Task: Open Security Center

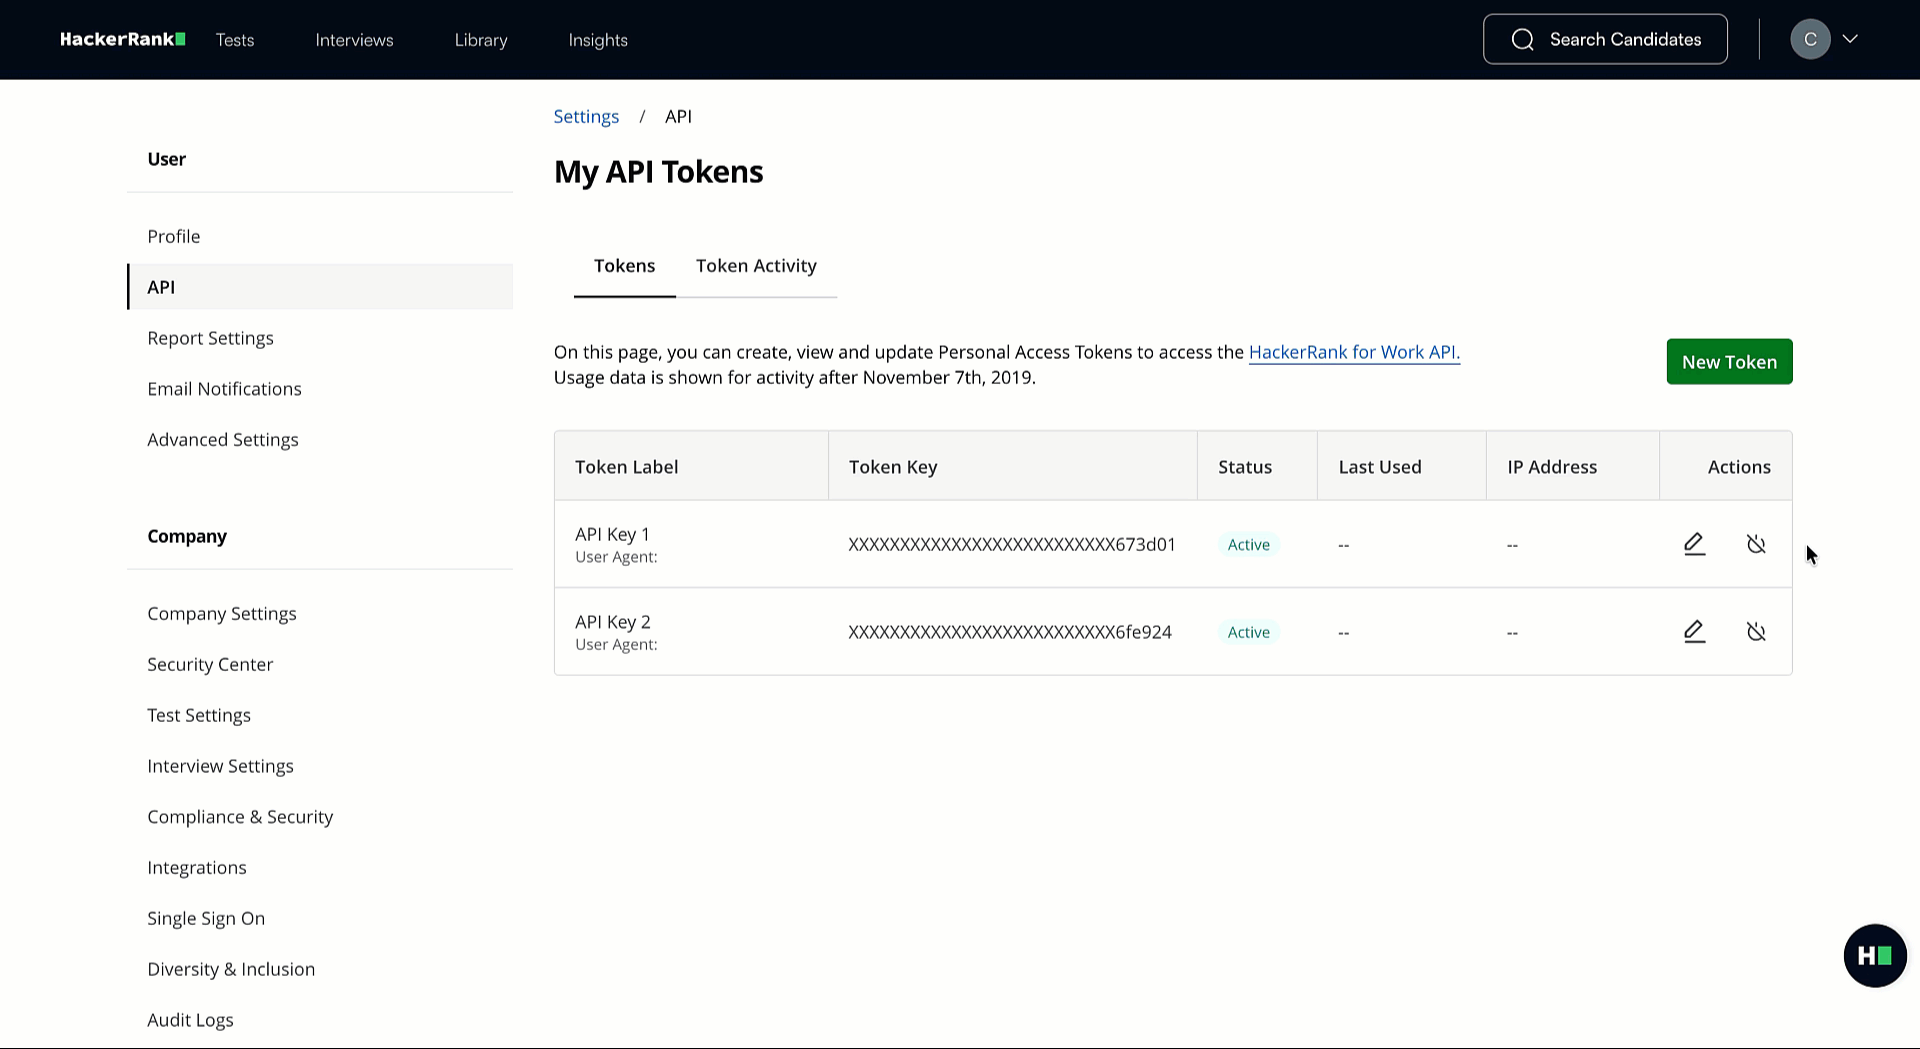Action: point(210,665)
